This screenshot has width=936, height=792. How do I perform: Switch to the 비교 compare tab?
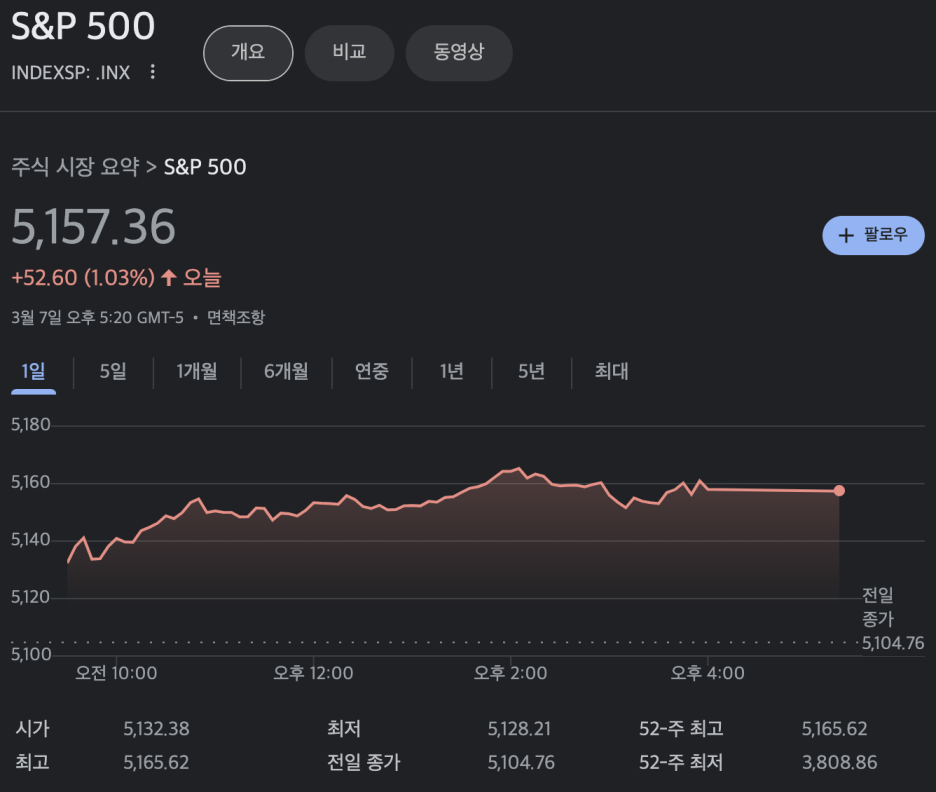(x=349, y=53)
